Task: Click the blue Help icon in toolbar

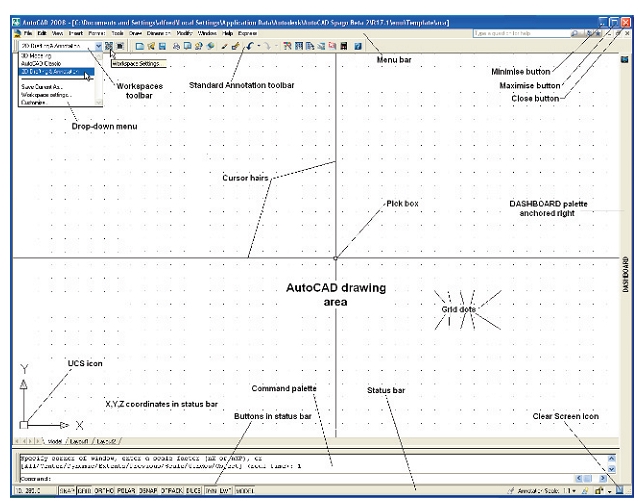Action: point(357,46)
